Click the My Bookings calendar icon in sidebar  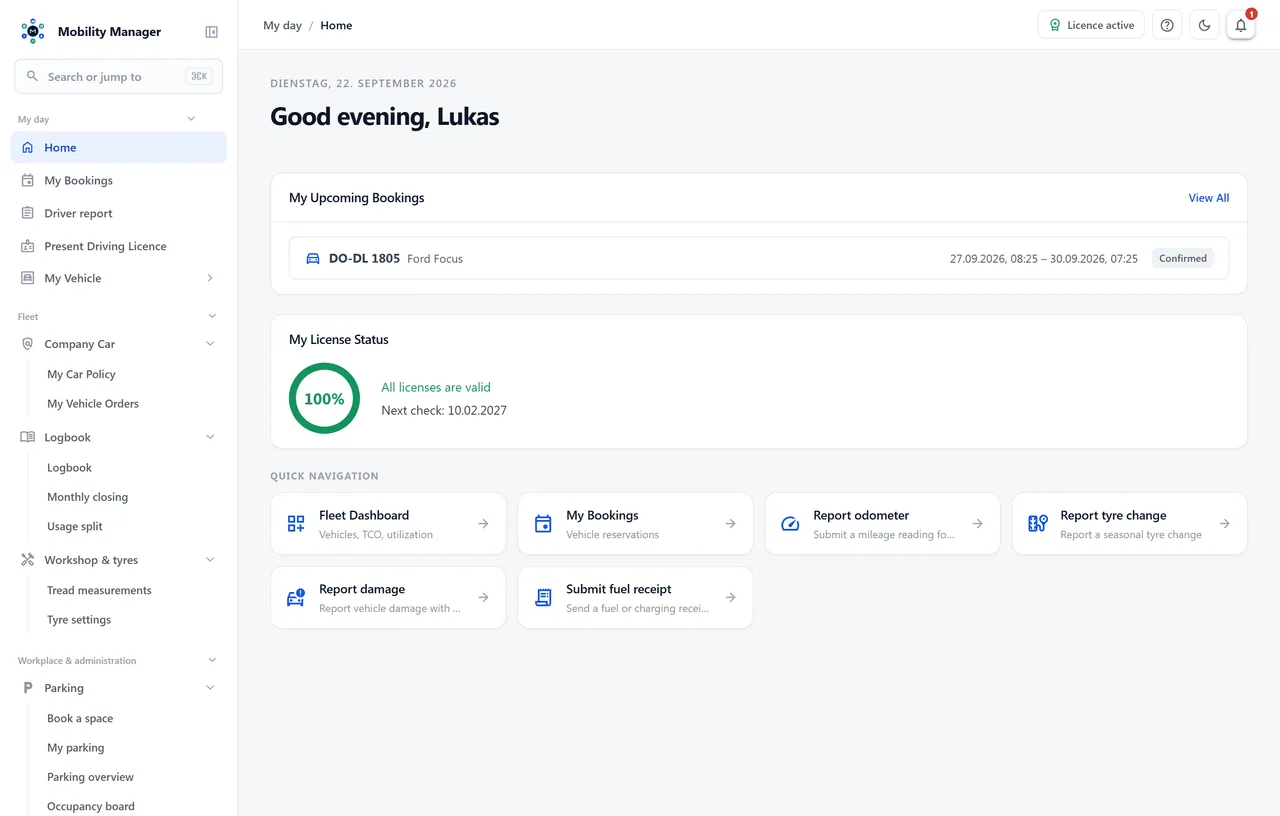tap(28, 181)
